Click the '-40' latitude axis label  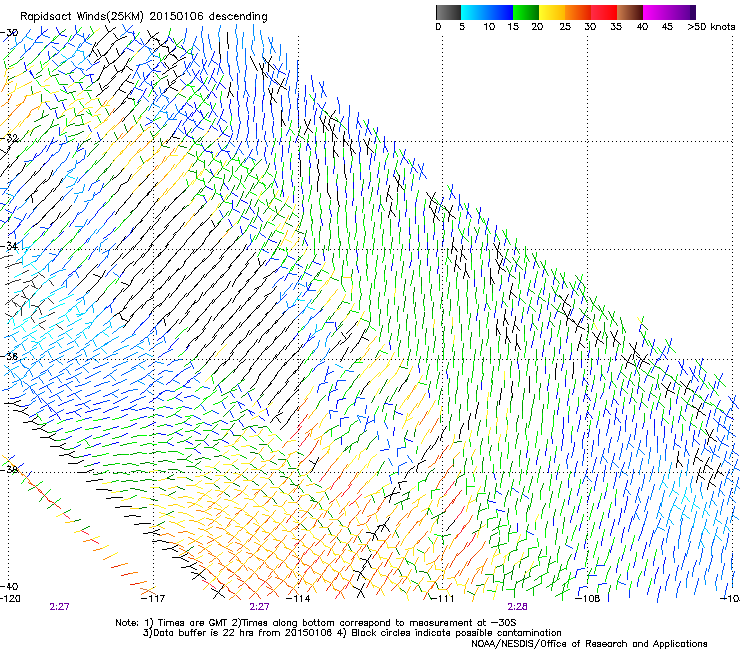9,586
